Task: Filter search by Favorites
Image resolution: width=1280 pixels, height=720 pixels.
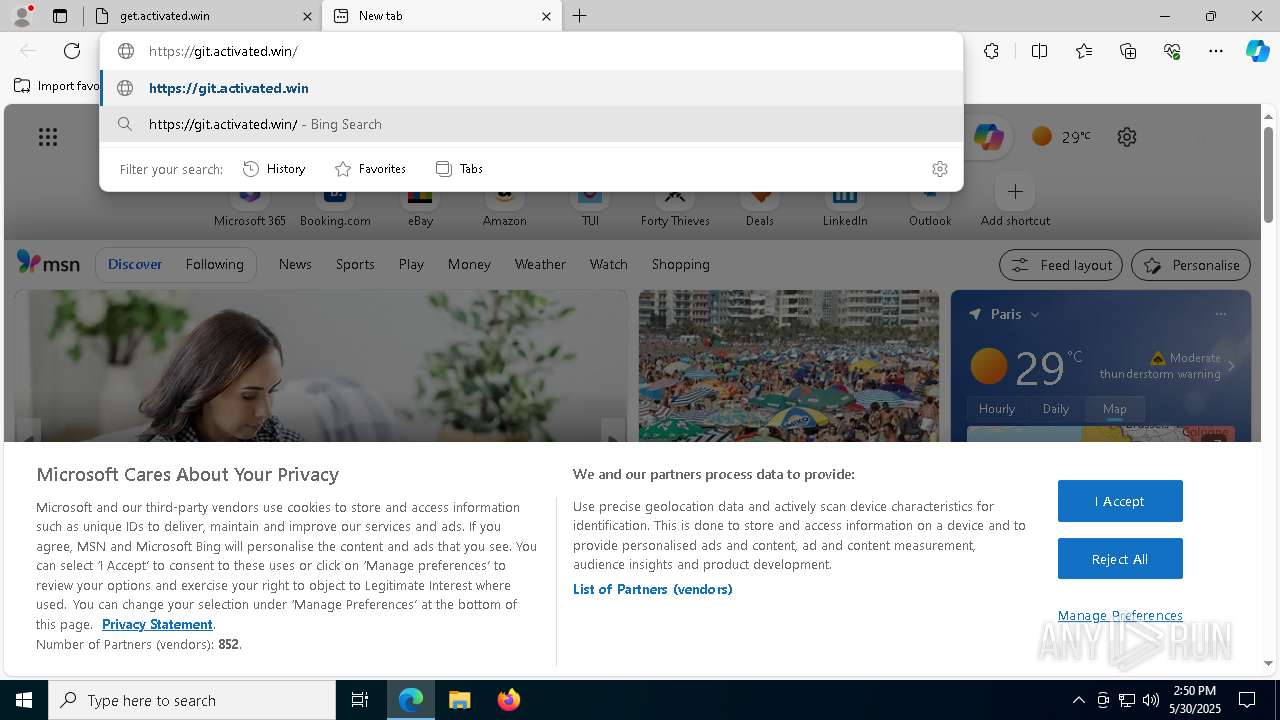Action: [370, 169]
